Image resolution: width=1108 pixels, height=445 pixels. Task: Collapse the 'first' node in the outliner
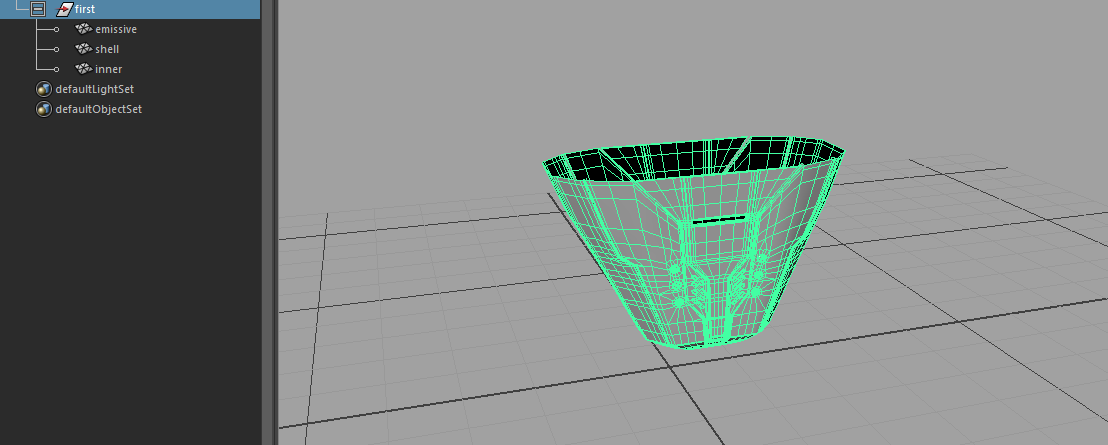tap(38, 9)
